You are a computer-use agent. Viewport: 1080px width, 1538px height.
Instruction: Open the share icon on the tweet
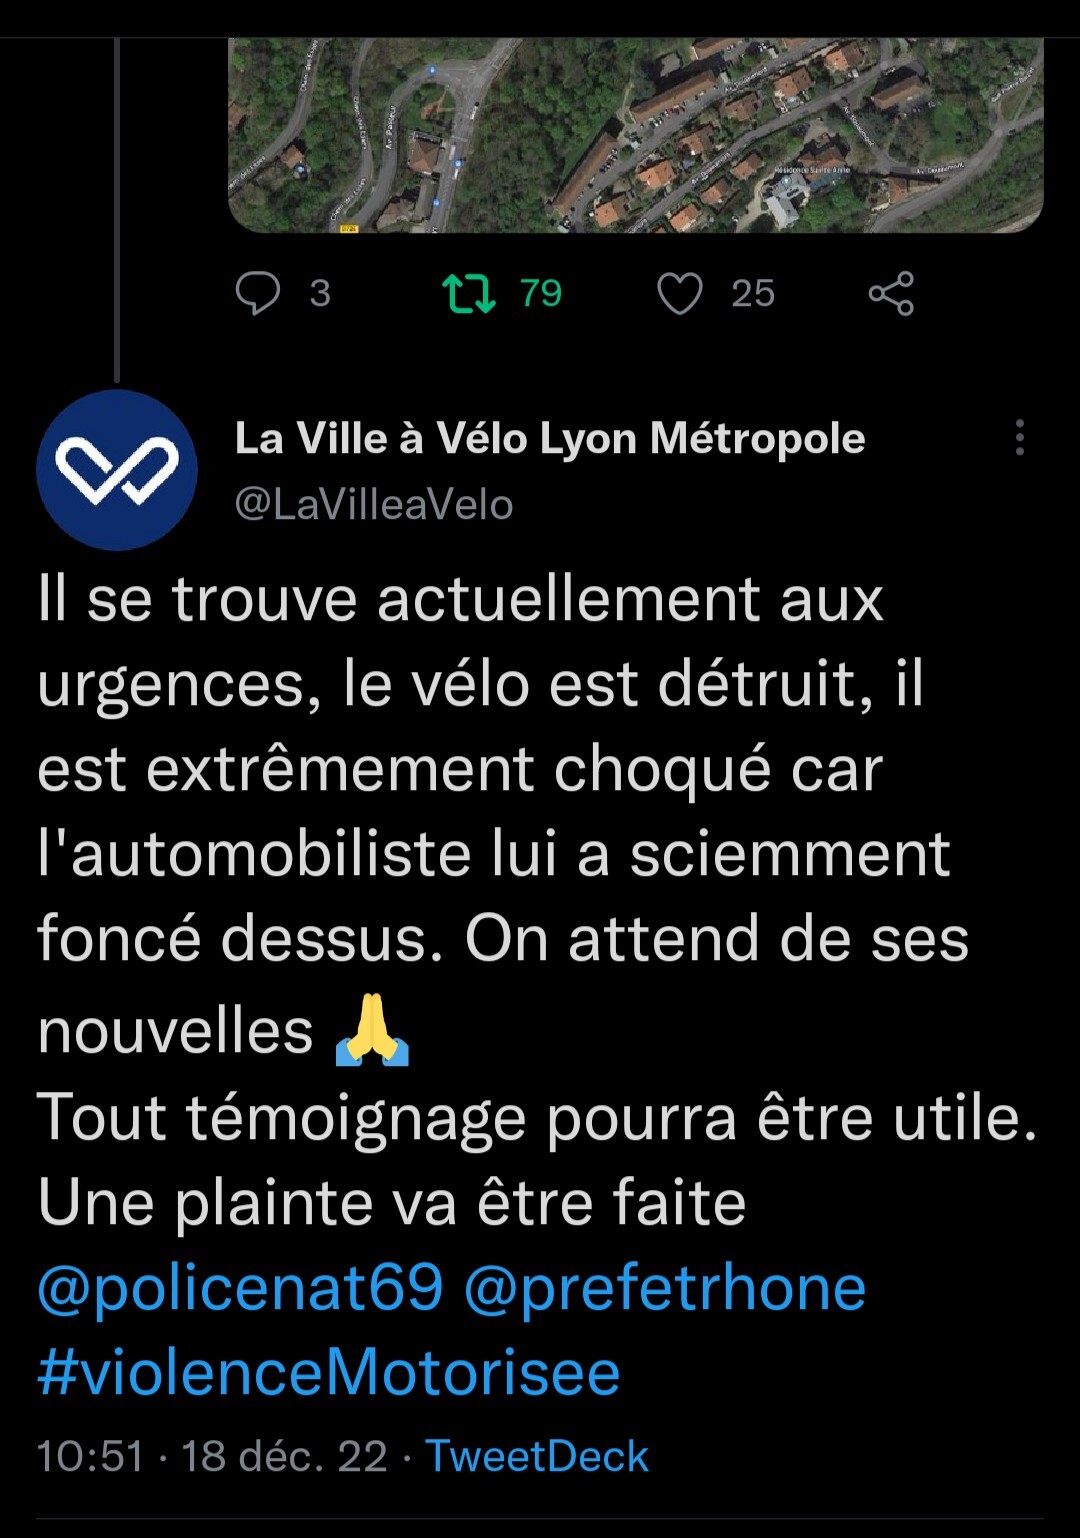tap(891, 293)
